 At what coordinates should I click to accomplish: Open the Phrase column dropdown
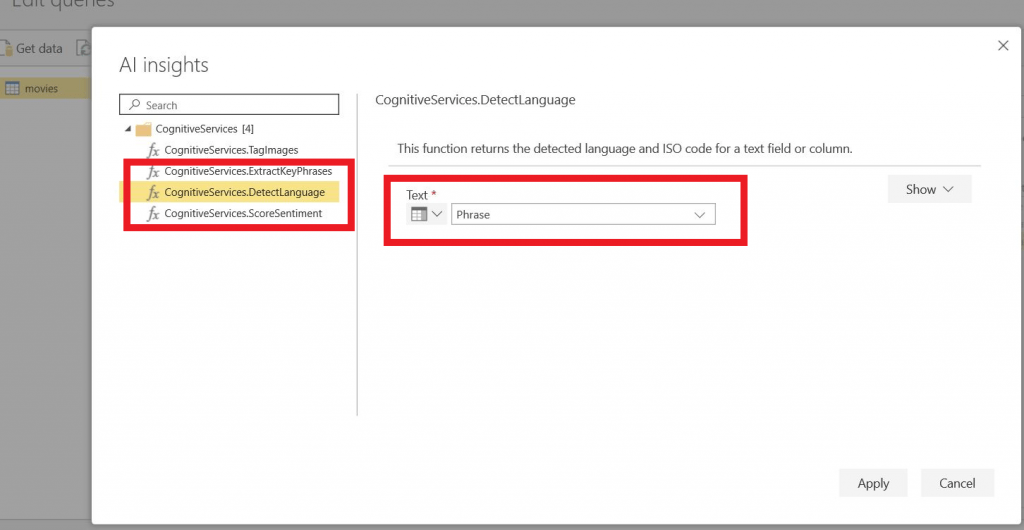coord(583,214)
